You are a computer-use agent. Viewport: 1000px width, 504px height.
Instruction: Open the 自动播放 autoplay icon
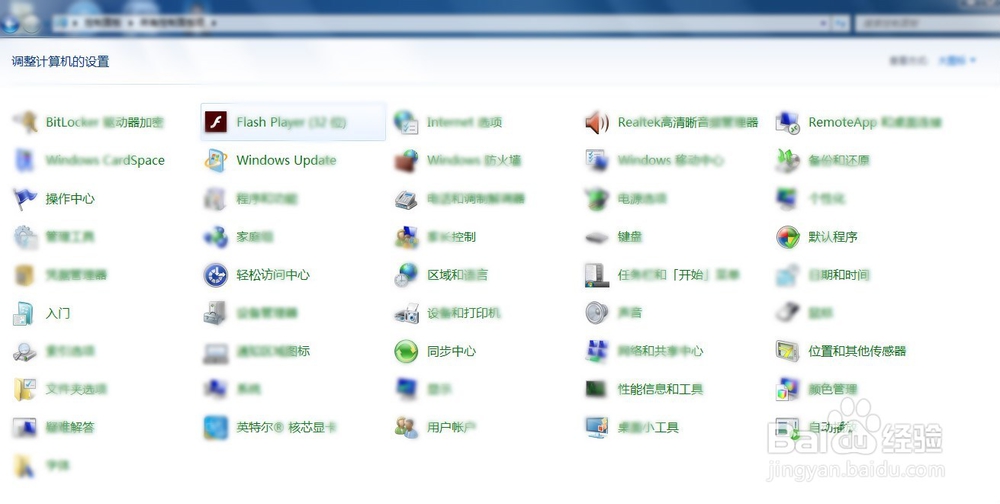tap(788, 428)
